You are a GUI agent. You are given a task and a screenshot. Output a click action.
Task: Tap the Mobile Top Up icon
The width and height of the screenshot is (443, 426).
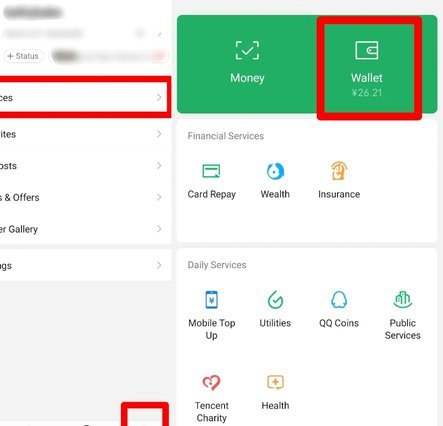(x=212, y=300)
